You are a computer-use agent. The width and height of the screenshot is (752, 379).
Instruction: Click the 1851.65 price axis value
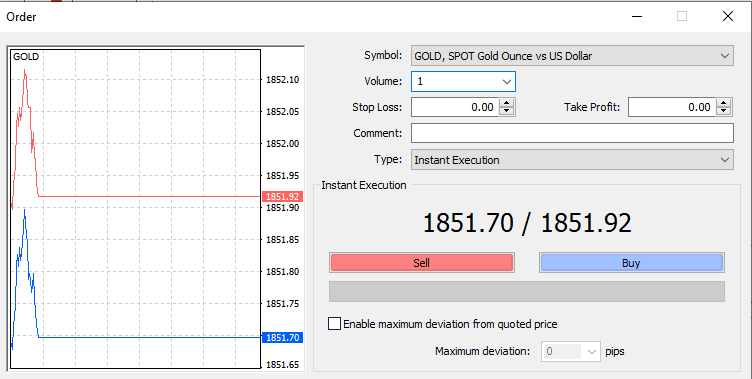[x=282, y=365]
